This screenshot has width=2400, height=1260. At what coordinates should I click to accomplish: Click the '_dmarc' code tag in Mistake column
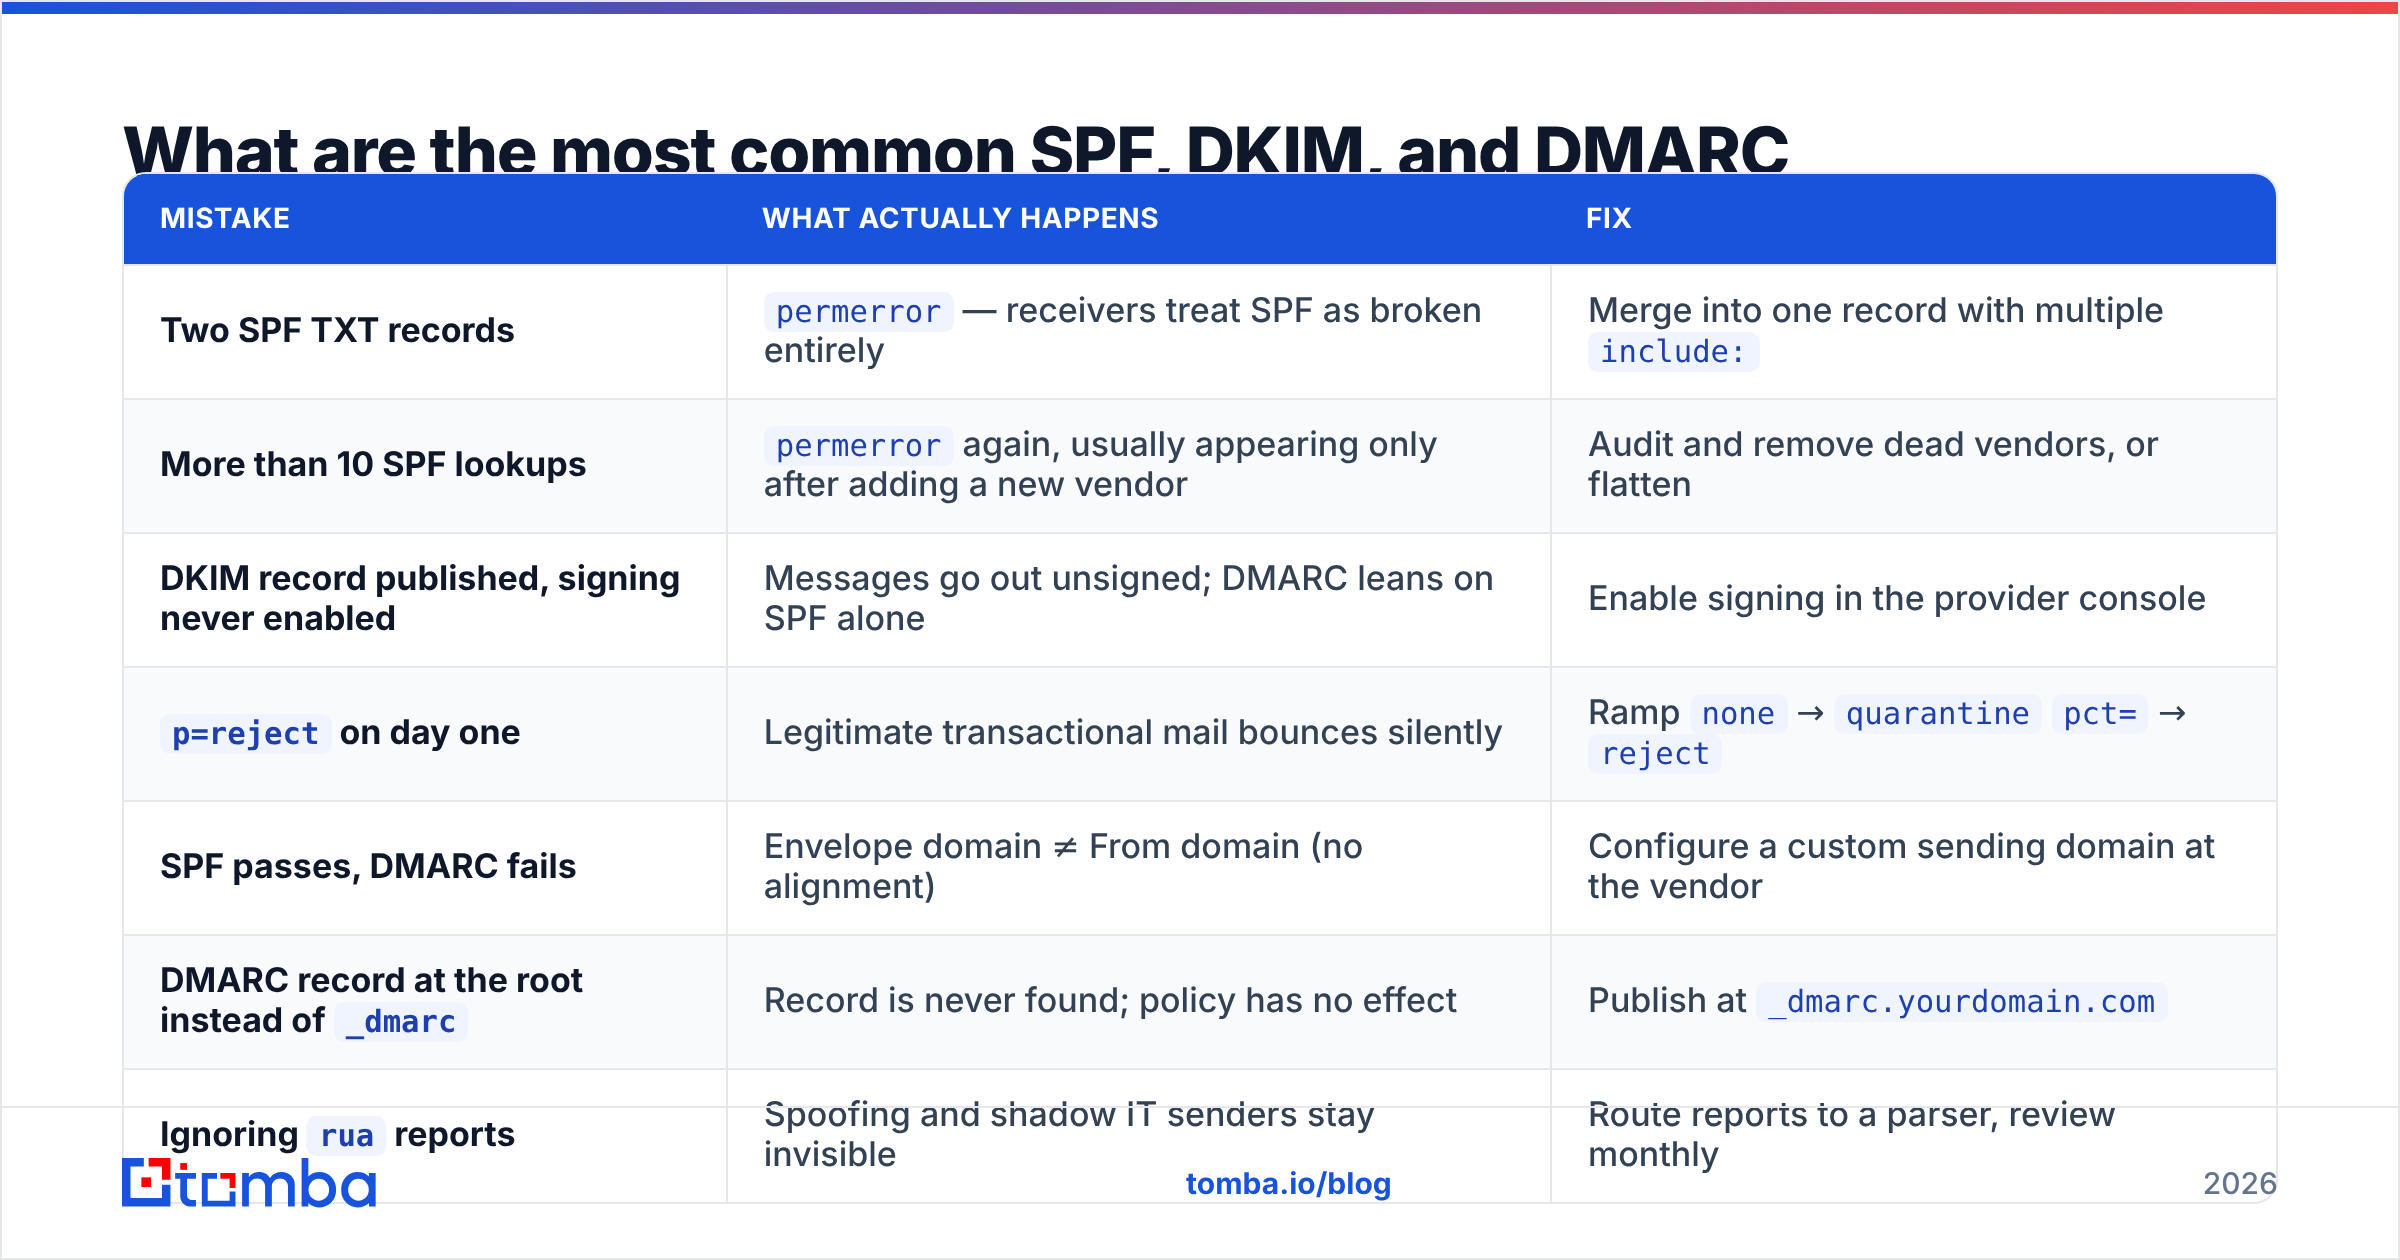click(400, 1021)
